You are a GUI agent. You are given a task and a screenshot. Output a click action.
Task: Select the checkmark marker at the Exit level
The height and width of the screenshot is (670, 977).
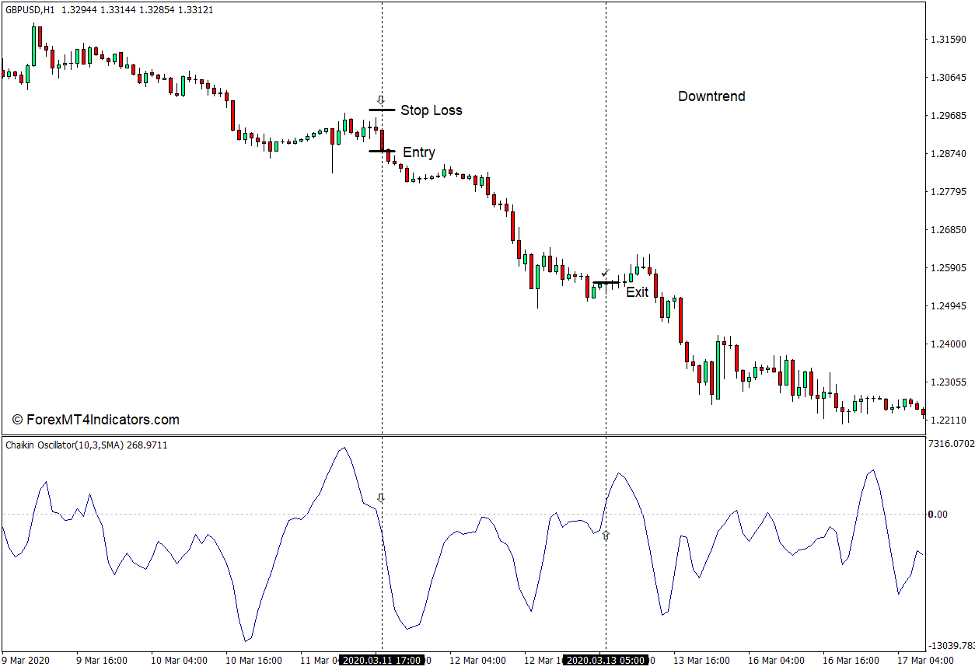click(x=605, y=271)
